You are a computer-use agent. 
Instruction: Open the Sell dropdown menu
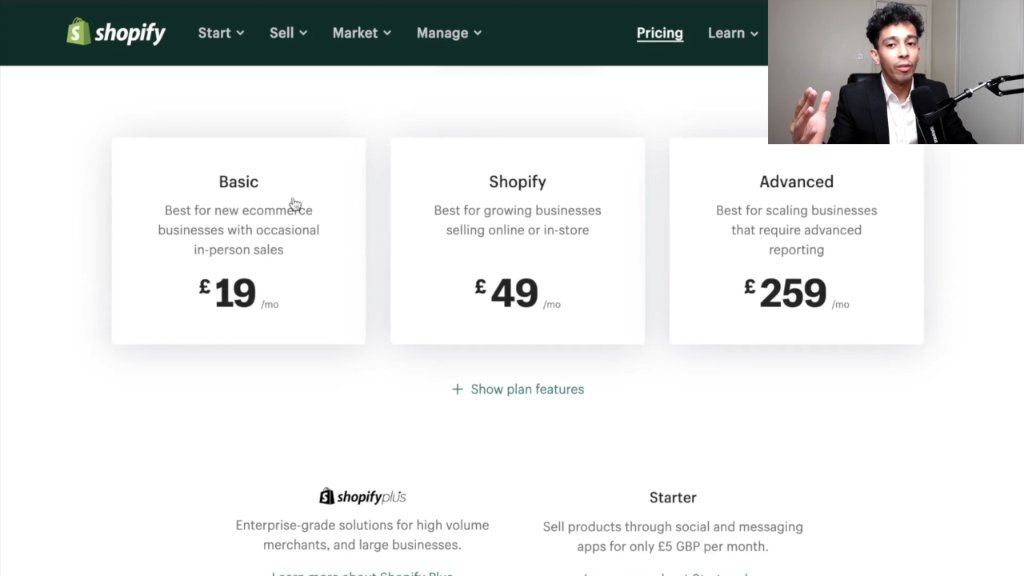coord(288,33)
